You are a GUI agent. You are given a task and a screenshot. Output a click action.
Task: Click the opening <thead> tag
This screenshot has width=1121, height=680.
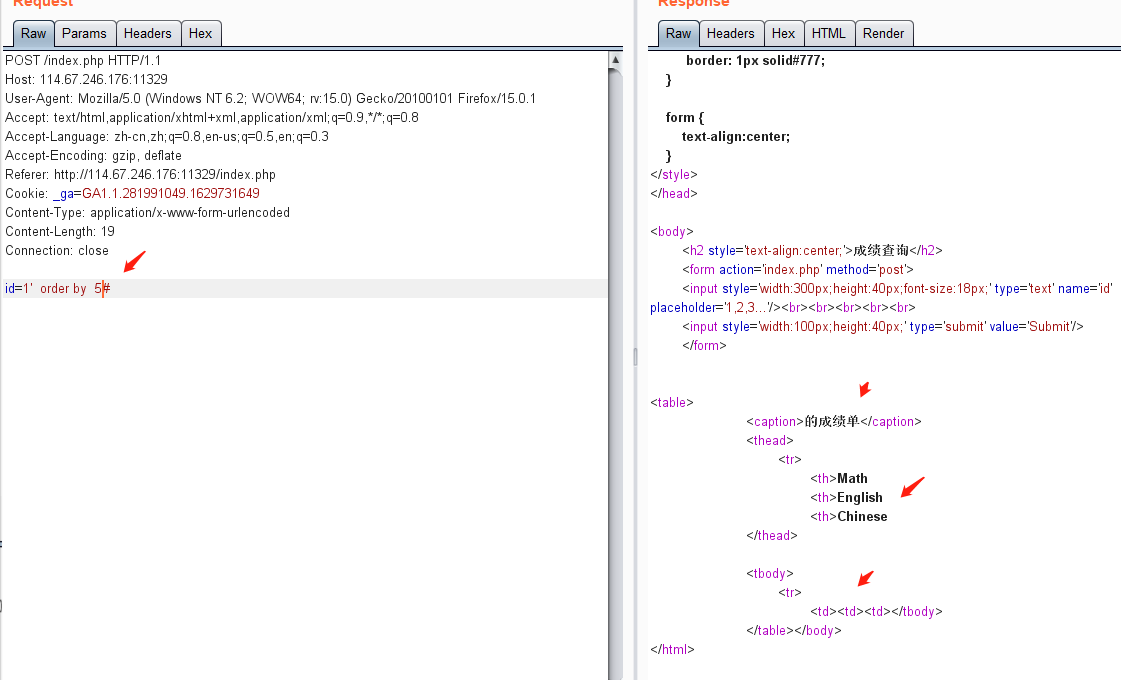(770, 440)
